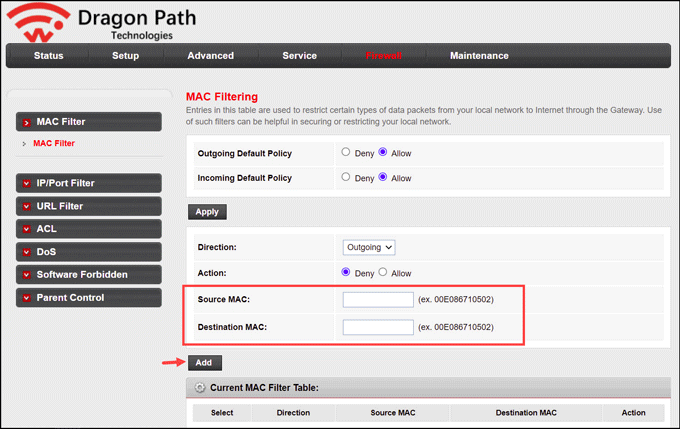Viewport: 680px width, 429px height.
Task: Click the red chevron icon on URL Filter
Action: (27, 206)
